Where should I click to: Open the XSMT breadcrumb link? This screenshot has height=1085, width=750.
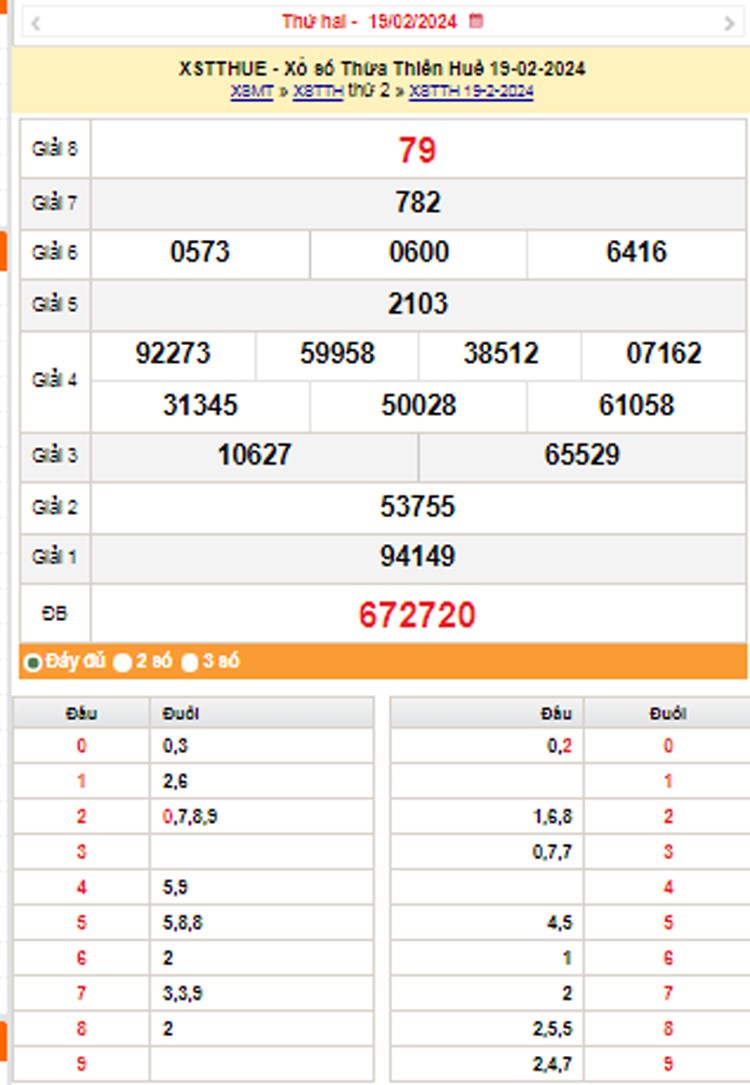click(x=252, y=91)
